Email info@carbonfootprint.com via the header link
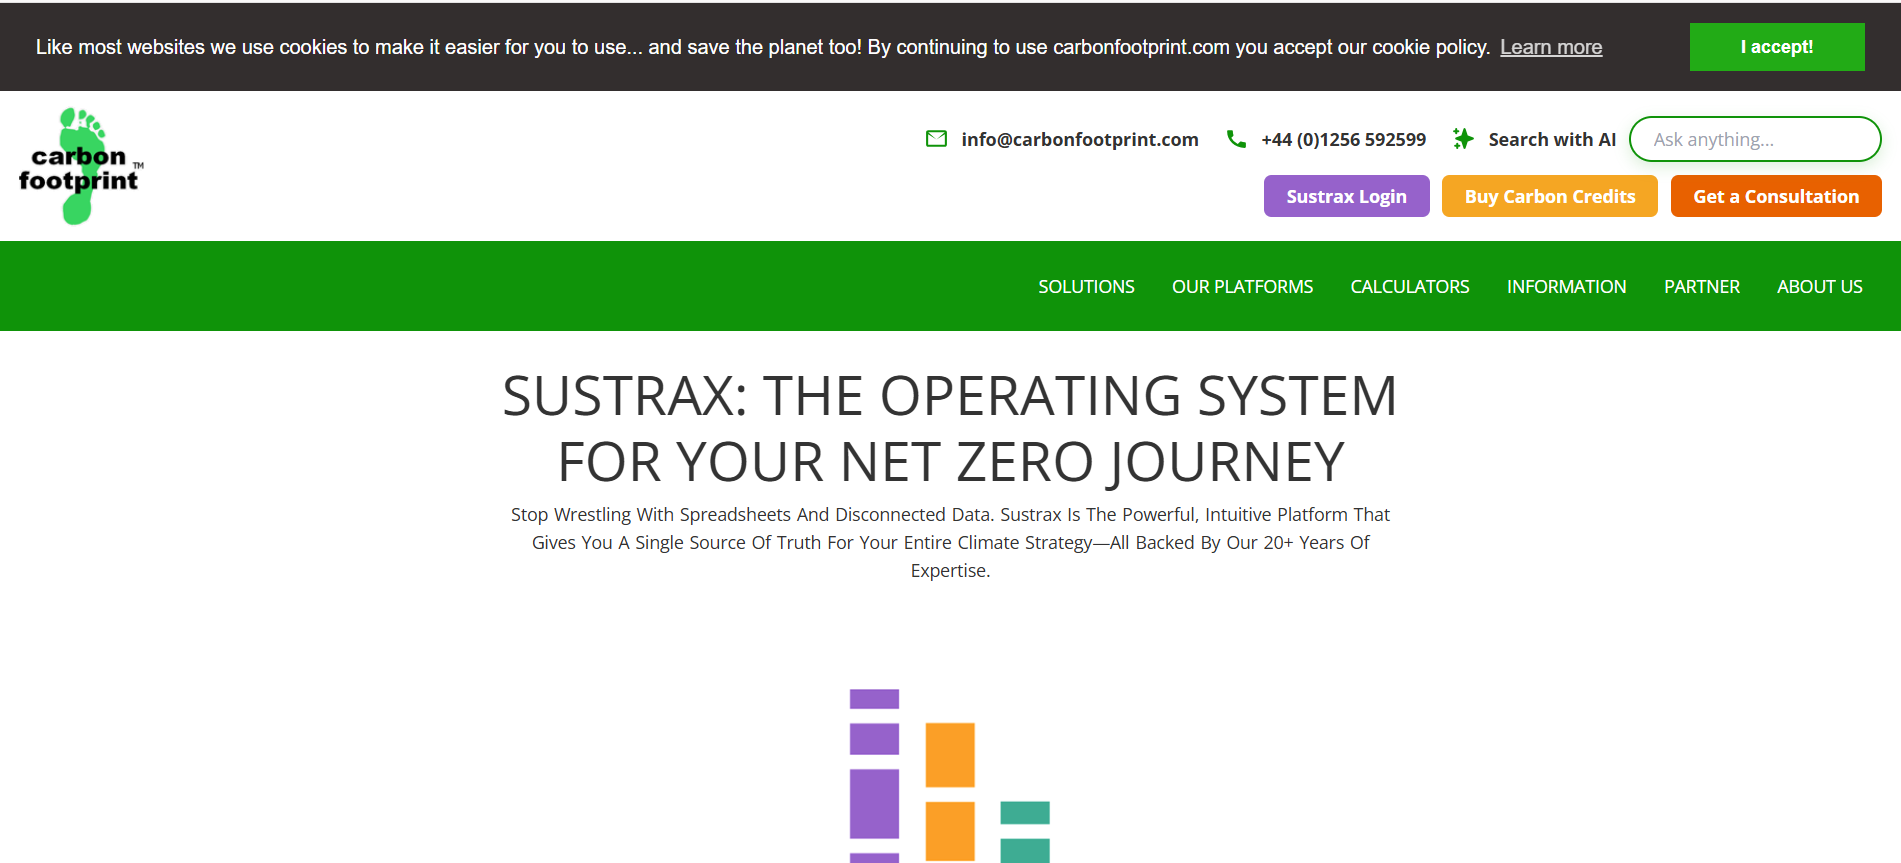Screen dimensions: 1901x863 1080,139
